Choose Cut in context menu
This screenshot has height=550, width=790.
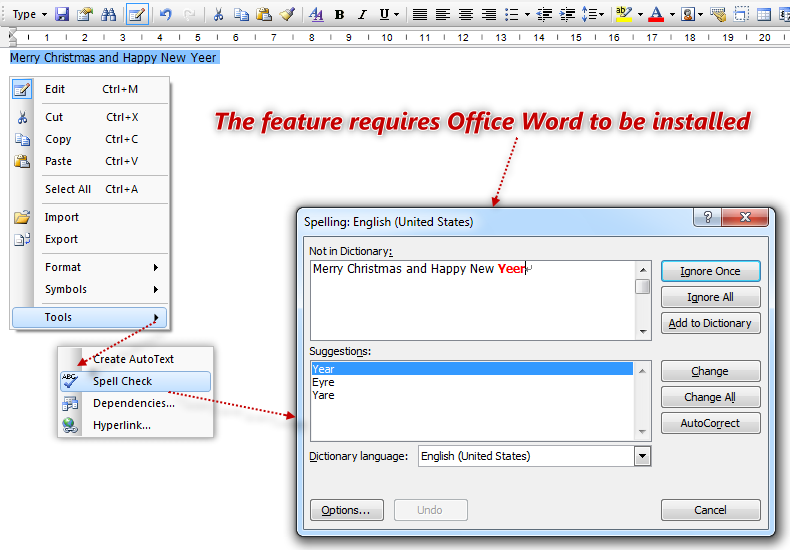tap(90, 117)
